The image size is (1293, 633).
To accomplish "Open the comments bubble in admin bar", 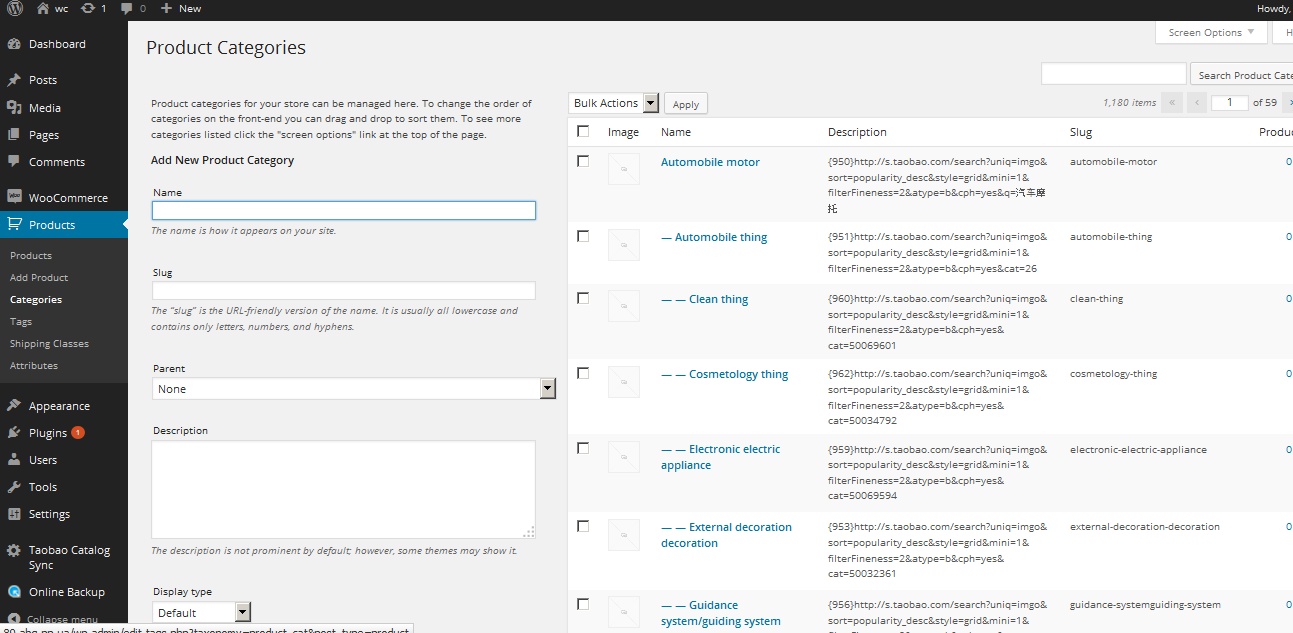I will coord(127,8).
